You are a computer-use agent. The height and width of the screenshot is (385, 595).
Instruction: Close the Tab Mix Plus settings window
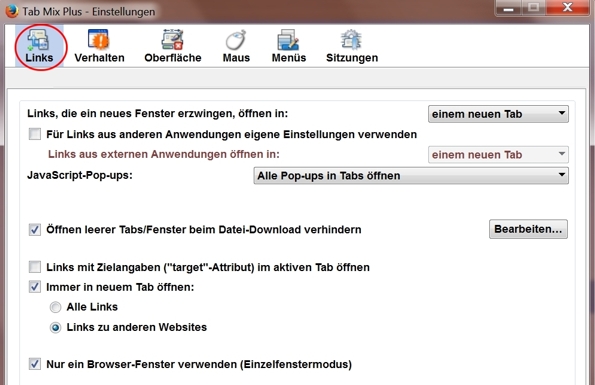pyautogui.click(x=568, y=7)
